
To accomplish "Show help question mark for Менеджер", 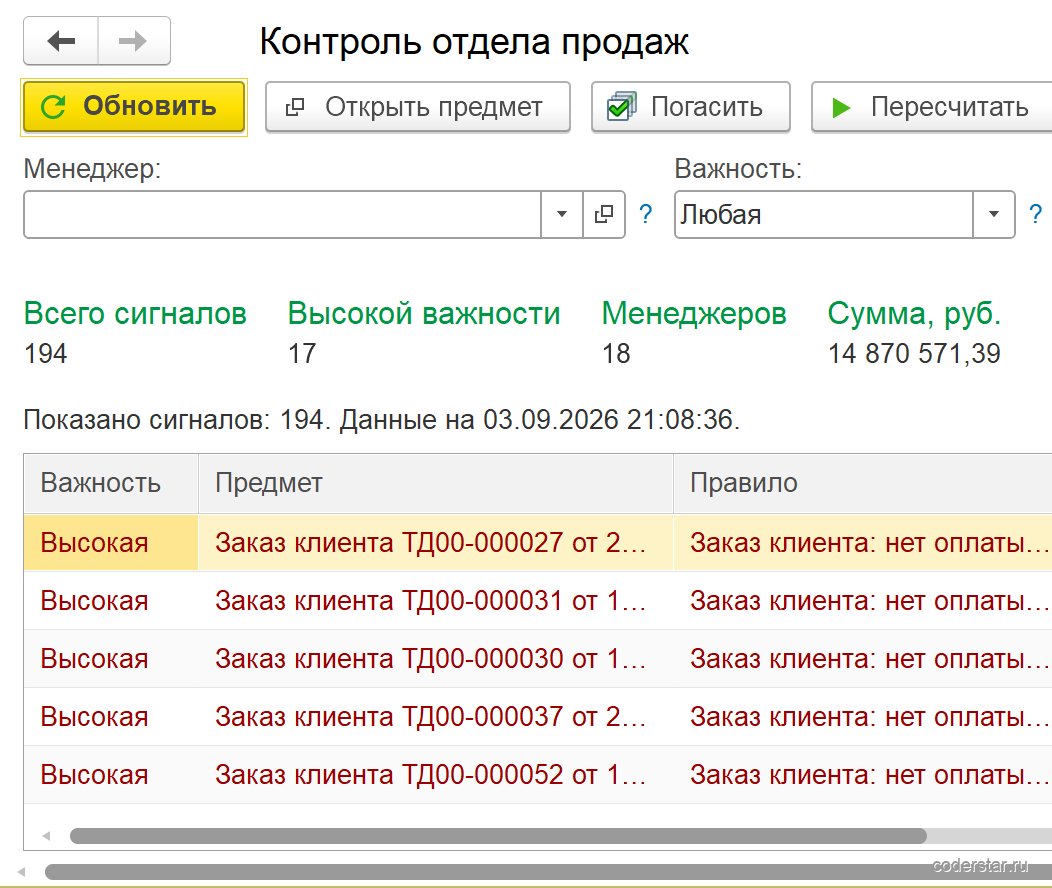I will click(x=645, y=215).
